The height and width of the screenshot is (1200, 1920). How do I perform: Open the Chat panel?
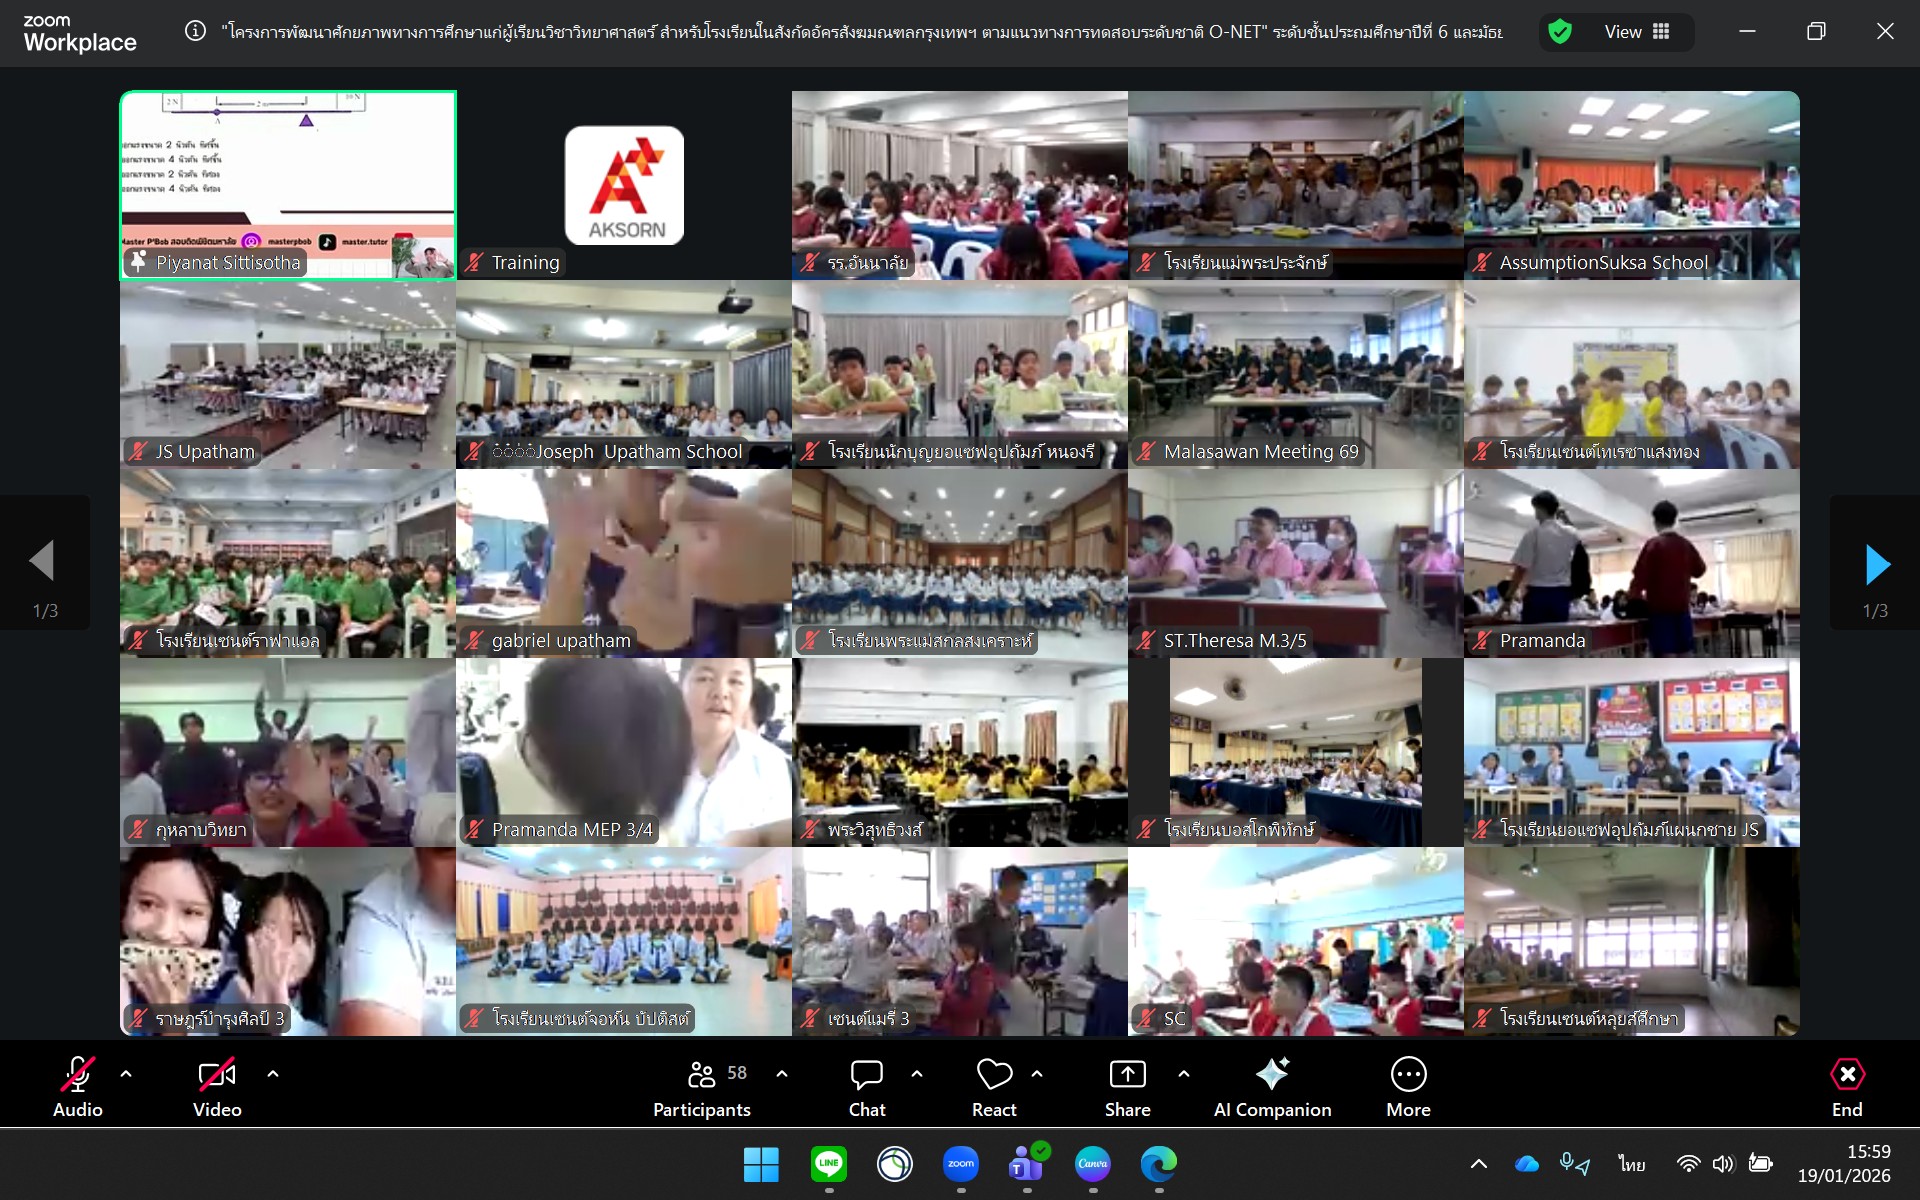coord(867,1087)
